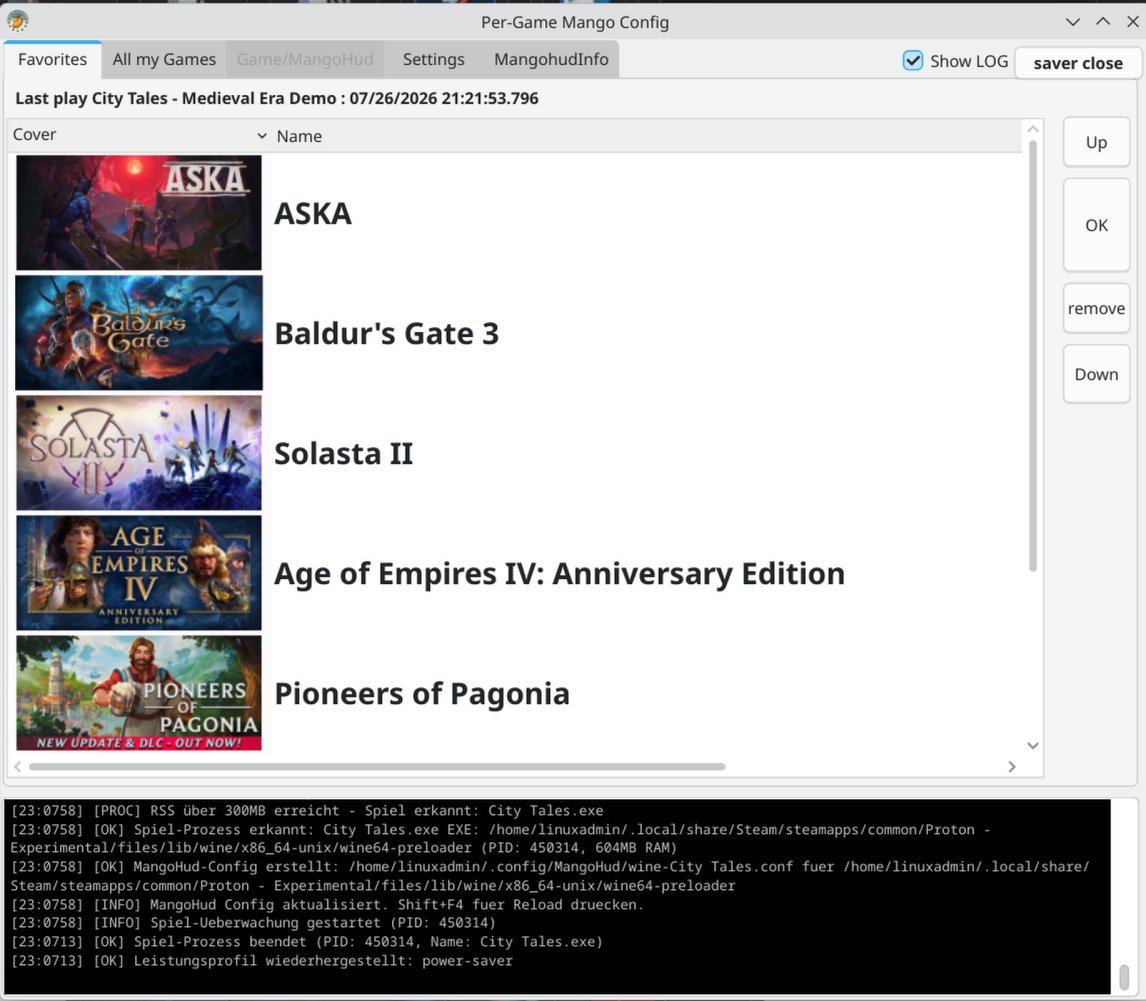1146x1001 pixels.
Task: Click the games list vertical scrollbar handle
Action: [1033, 356]
